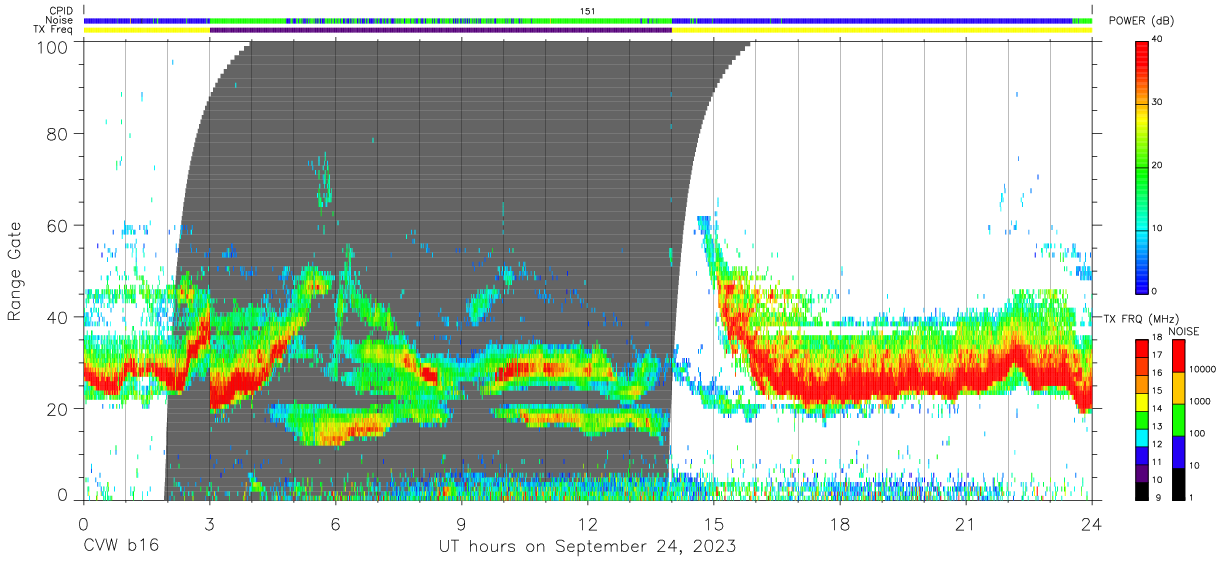Click the TX Freq row label
1228x567 pixels.
(54, 30)
